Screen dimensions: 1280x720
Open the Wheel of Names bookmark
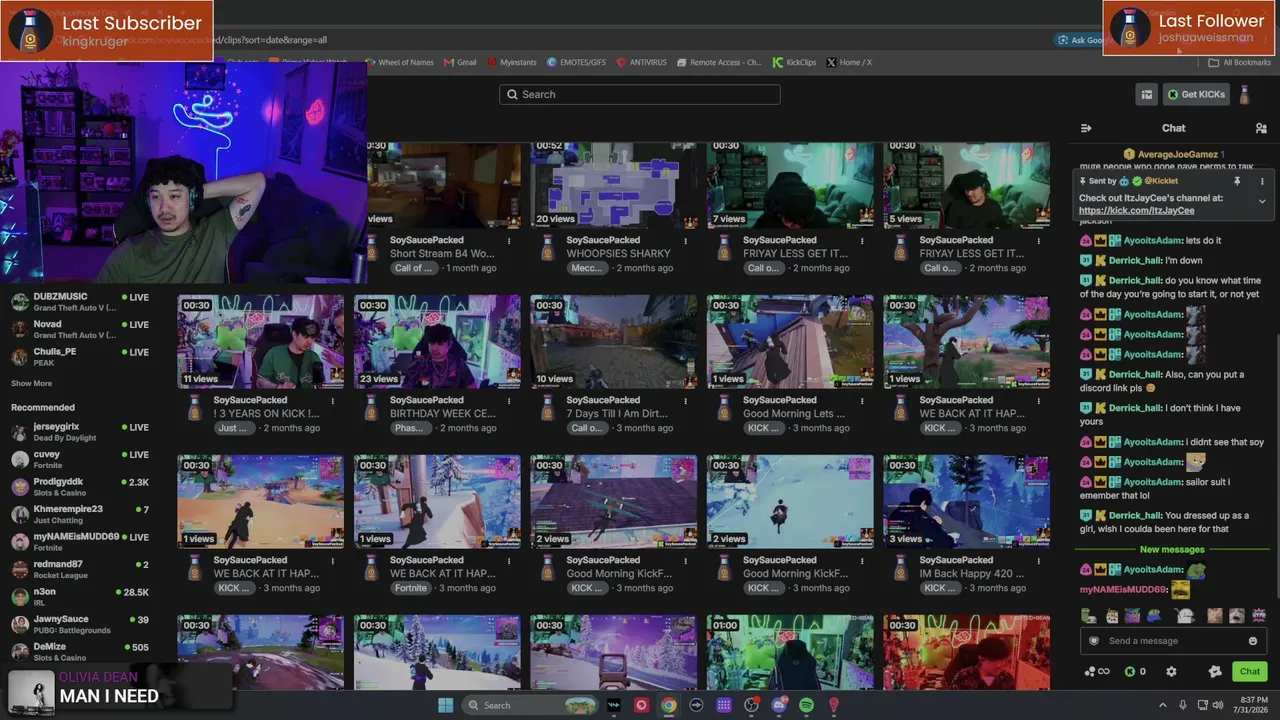click(399, 62)
